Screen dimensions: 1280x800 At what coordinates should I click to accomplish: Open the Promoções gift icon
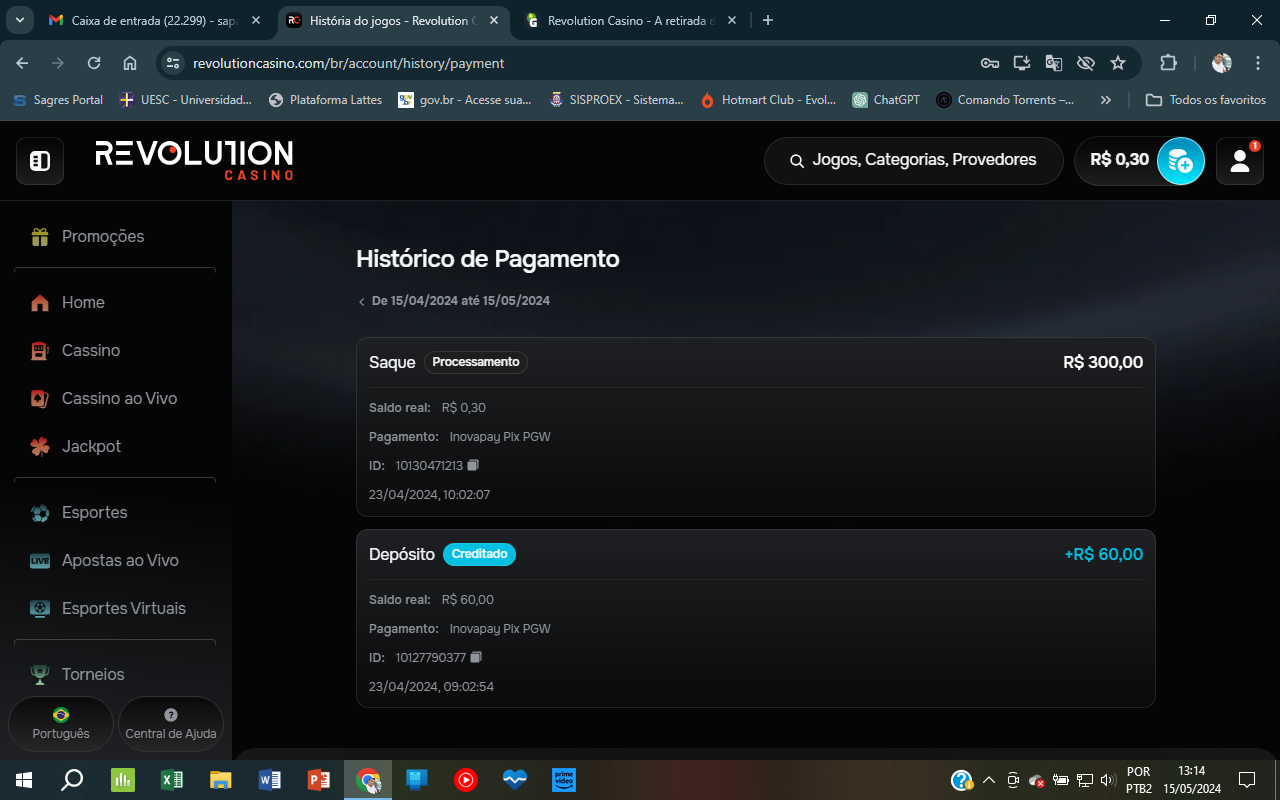38,236
